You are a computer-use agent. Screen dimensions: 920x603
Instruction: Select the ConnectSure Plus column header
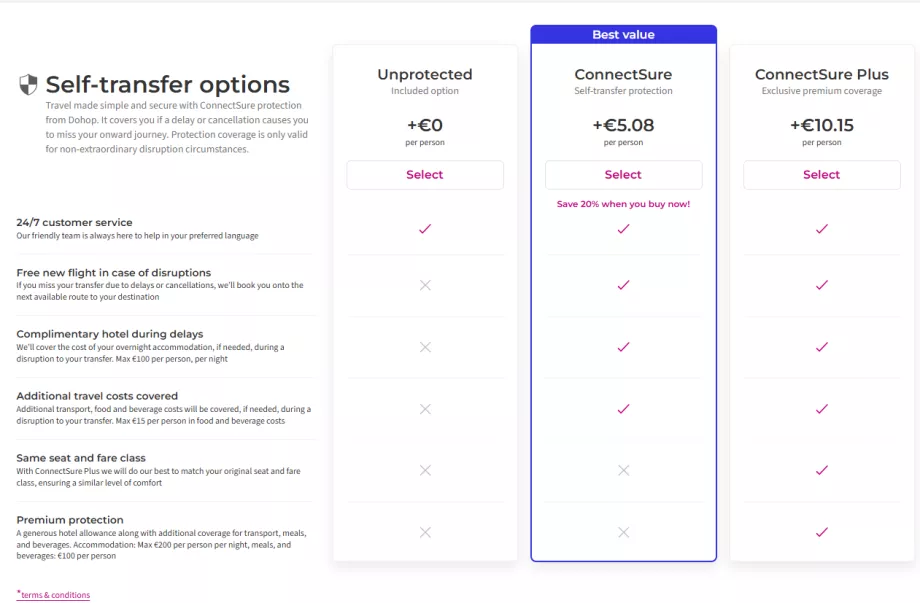821,74
